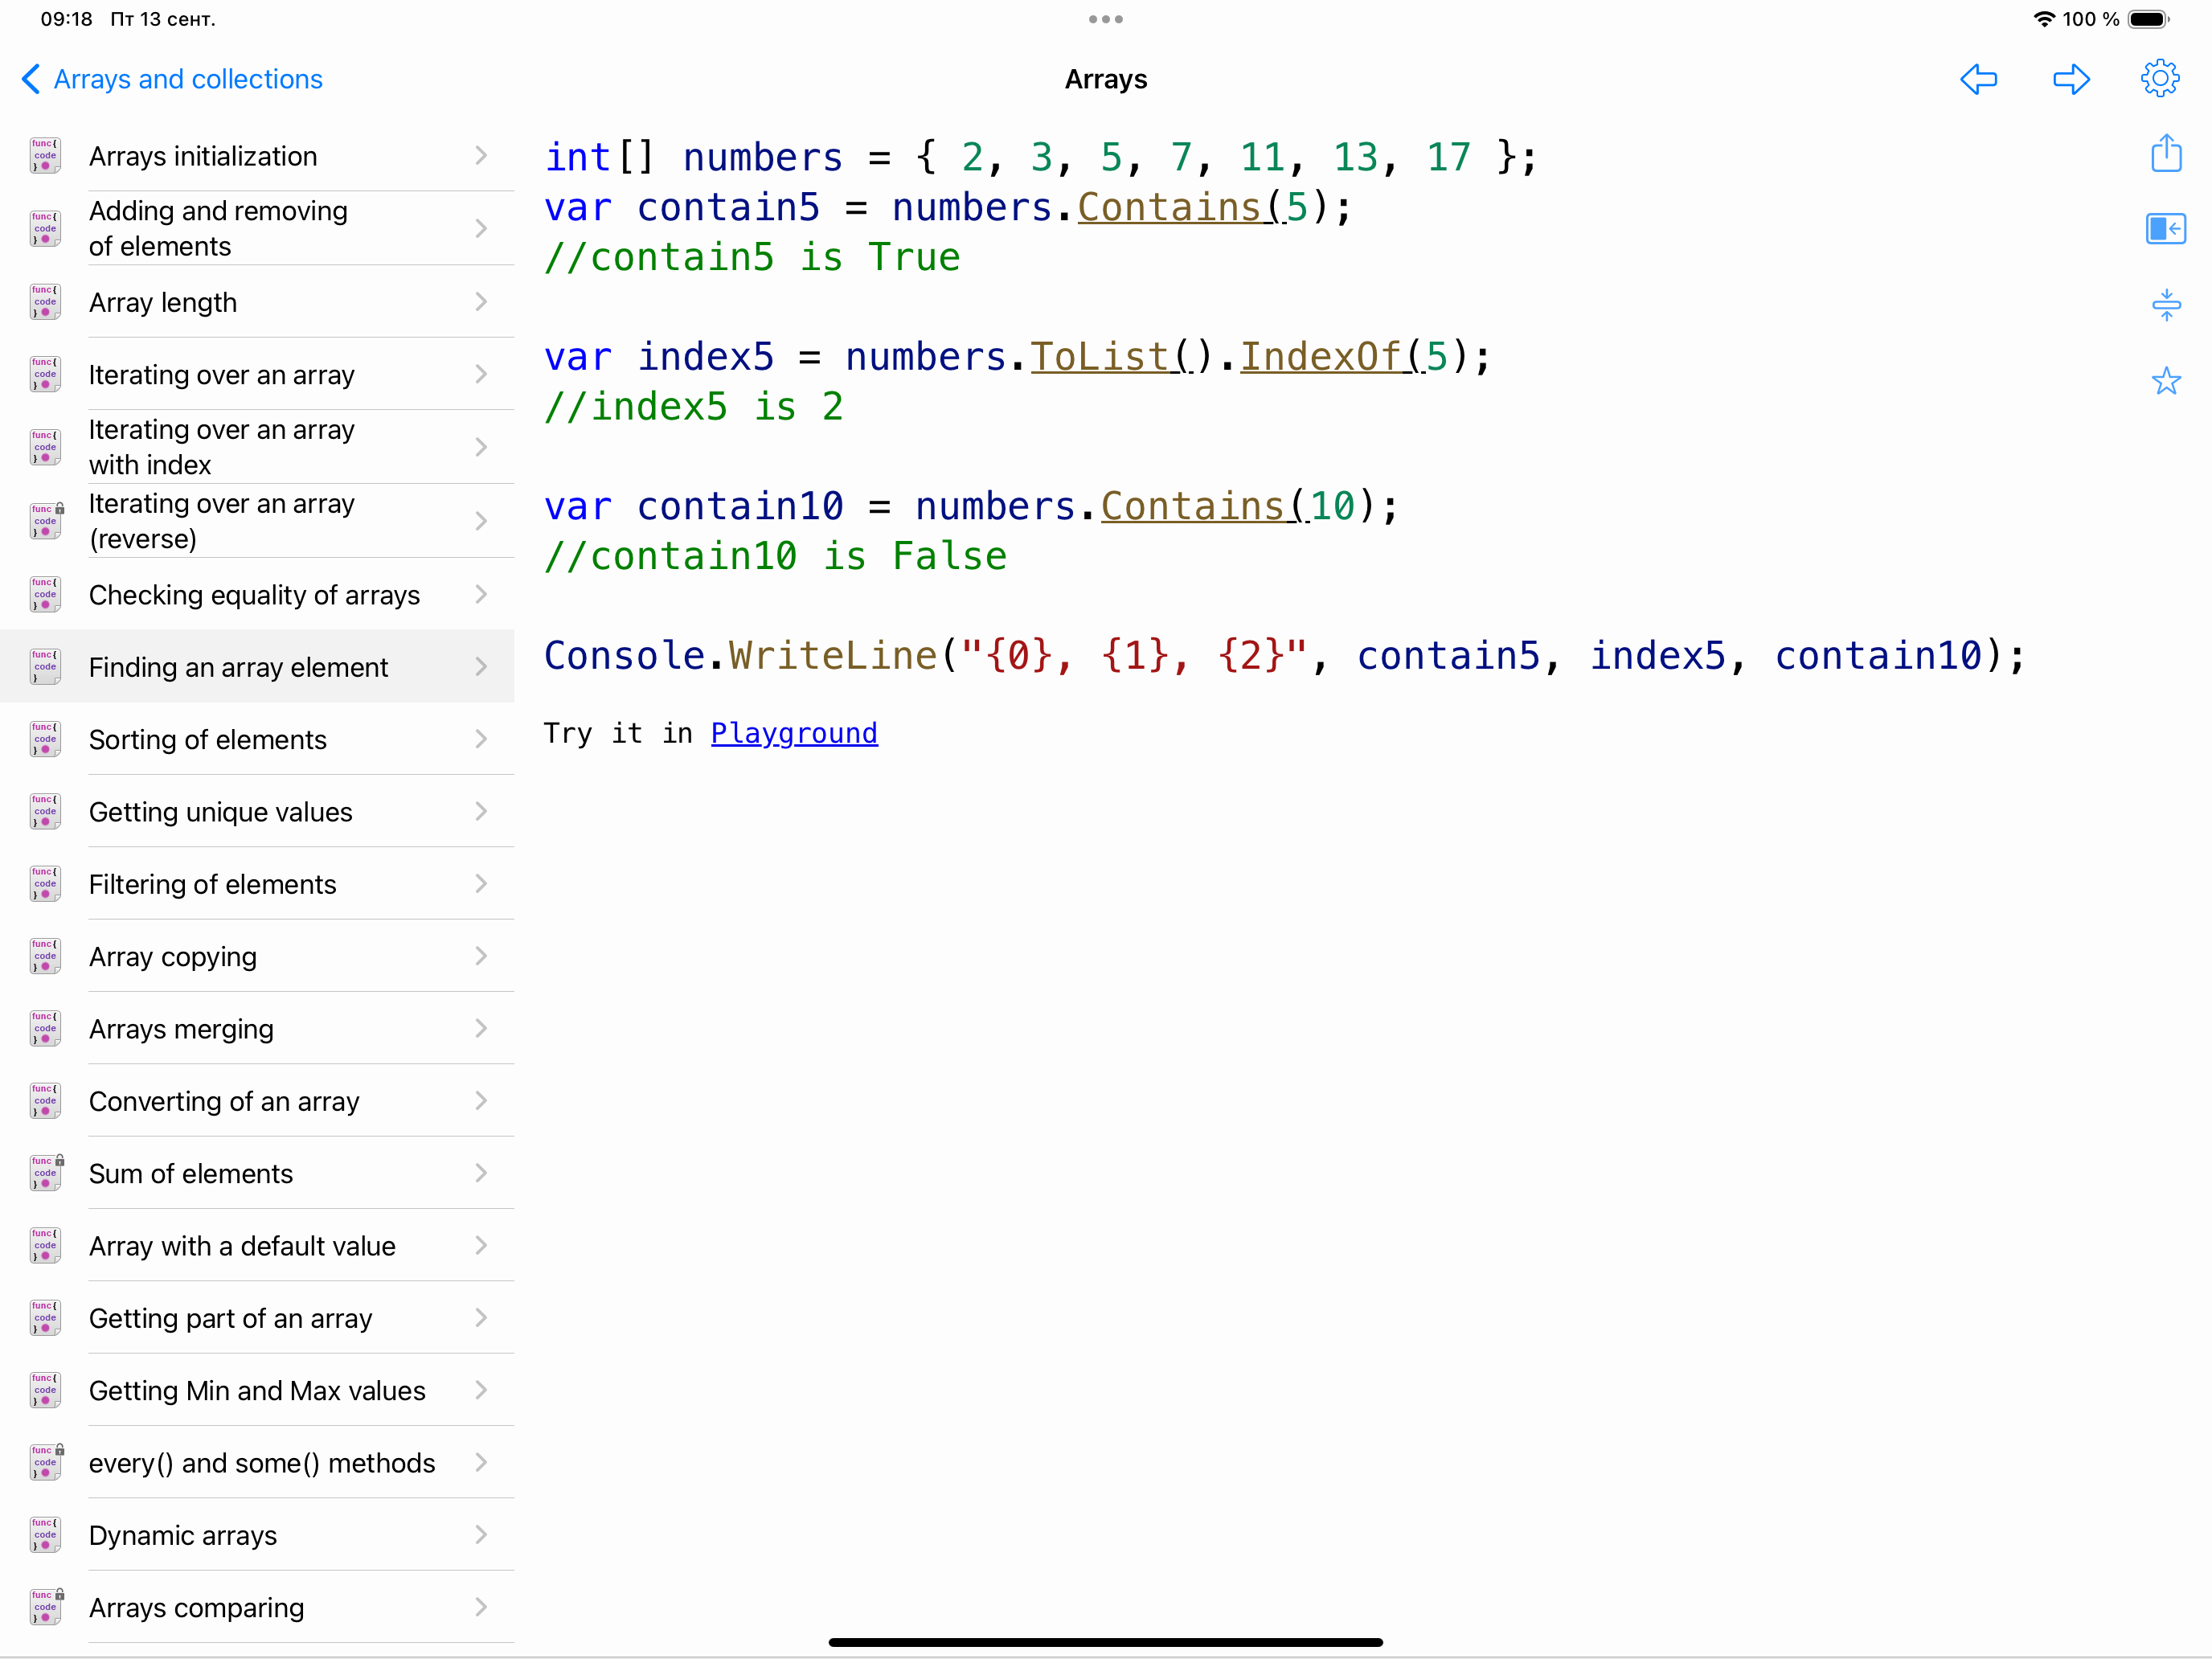
Task: Click locked code icon beside every() and some()
Action: point(45,1463)
